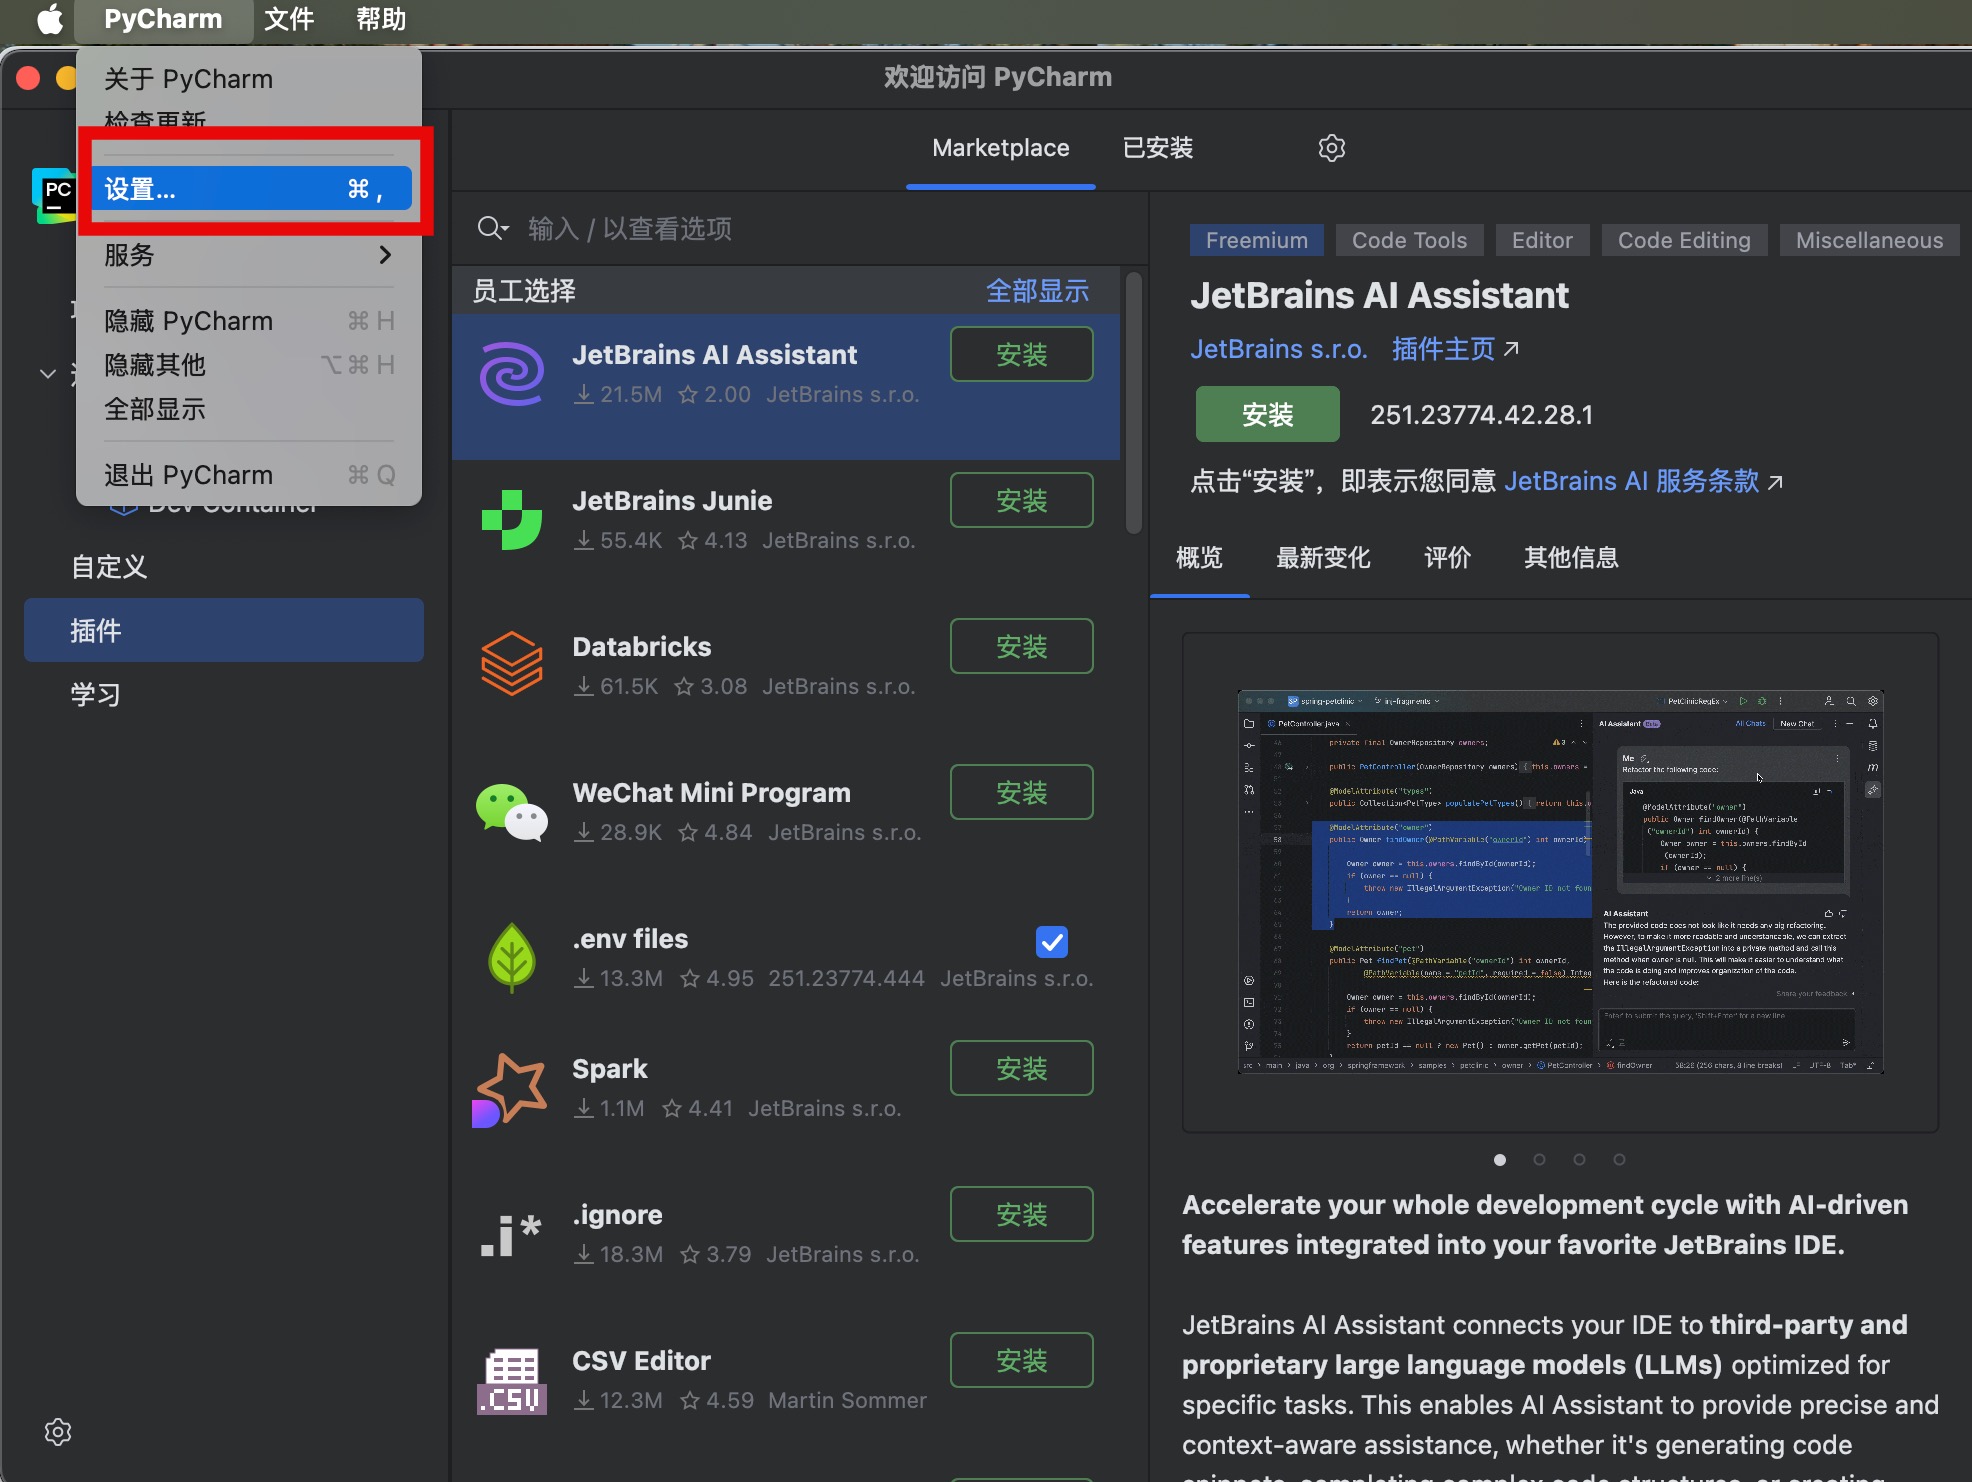Select the second screenshot carousel dot
The width and height of the screenshot is (1972, 1482).
1539,1159
